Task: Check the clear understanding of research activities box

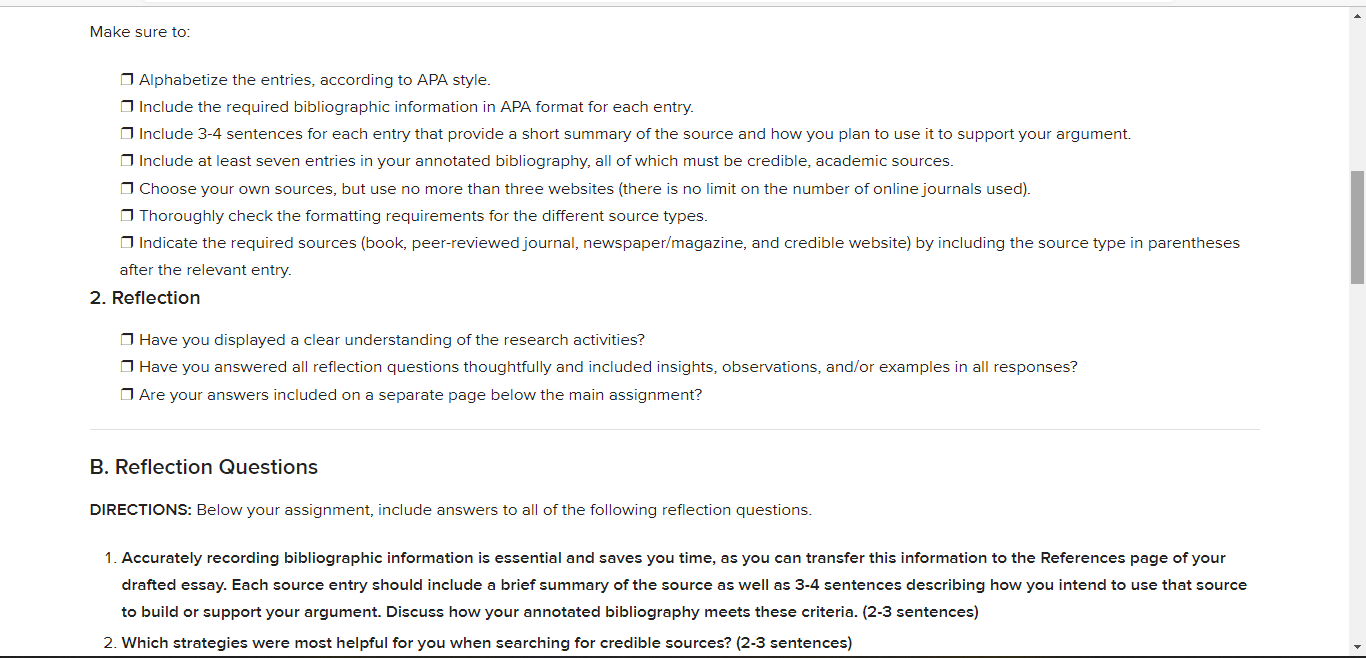Action: coord(127,340)
